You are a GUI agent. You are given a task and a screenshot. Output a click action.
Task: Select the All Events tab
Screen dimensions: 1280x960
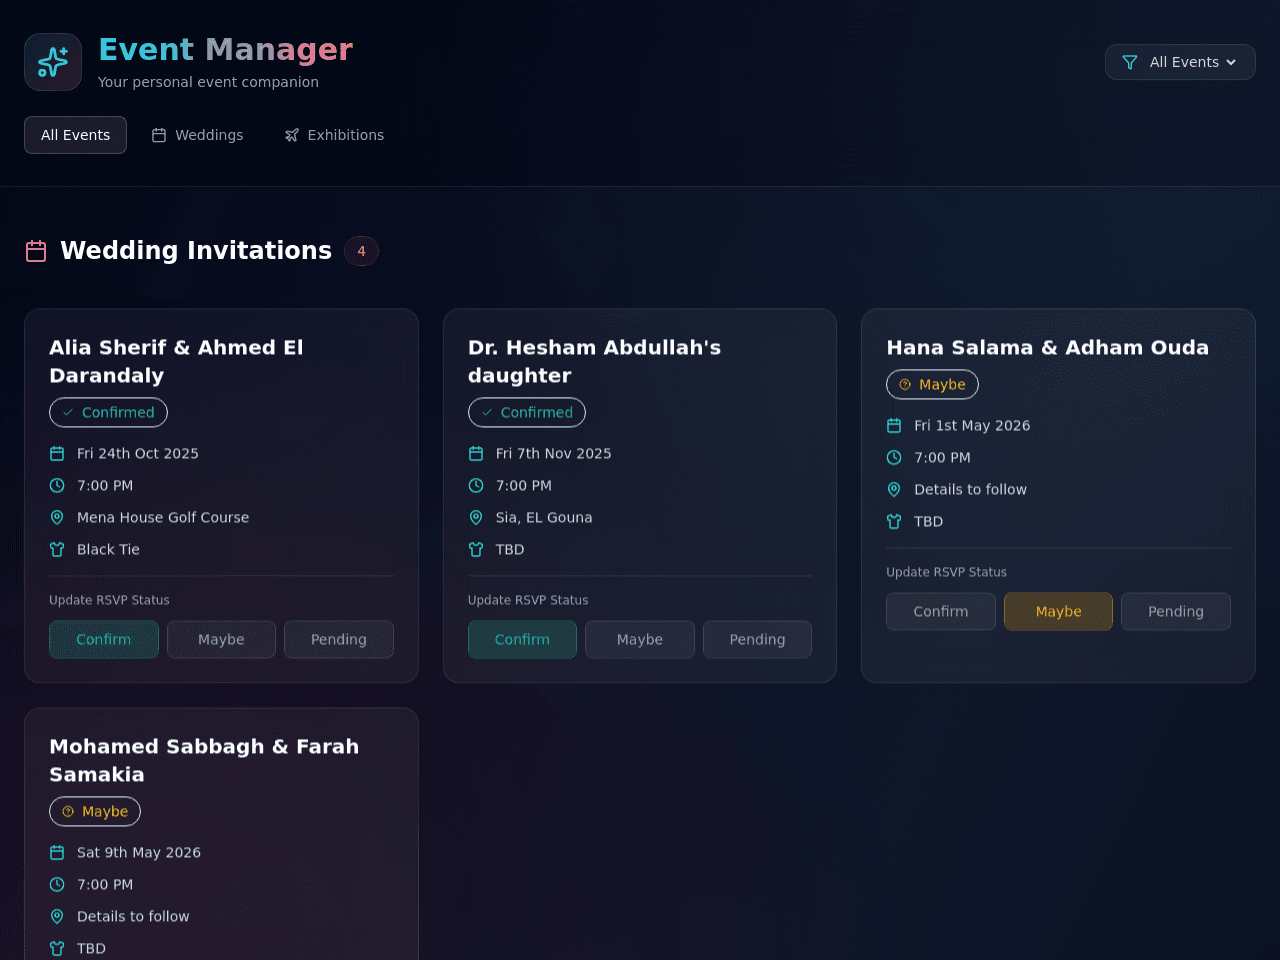click(75, 135)
